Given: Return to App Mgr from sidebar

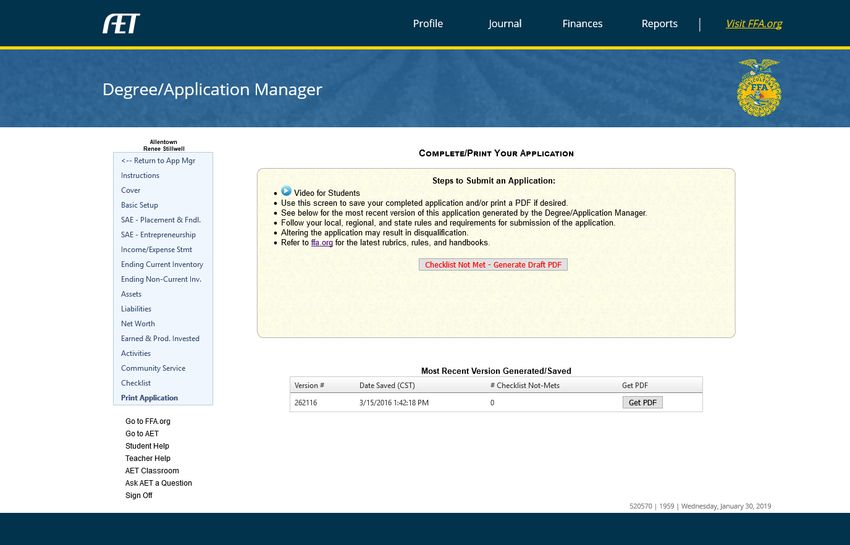Looking at the screenshot, I should (158, 161).
